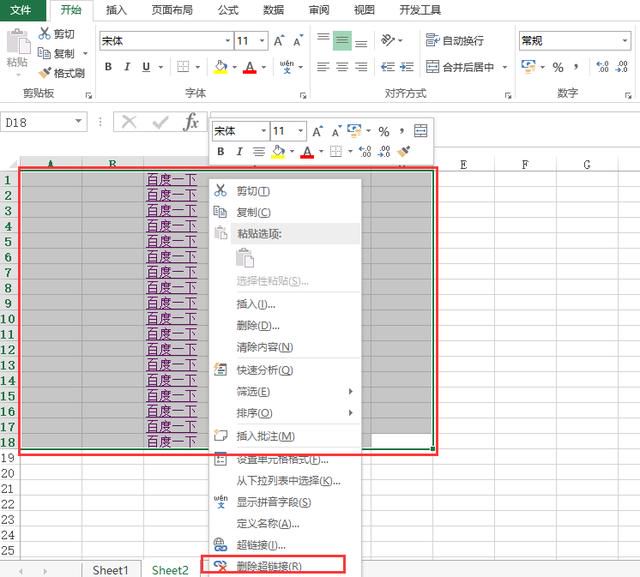Click the comma style icon in ribbon
Viewport: 640px width, 577px height.
click(x=576, y=67)
